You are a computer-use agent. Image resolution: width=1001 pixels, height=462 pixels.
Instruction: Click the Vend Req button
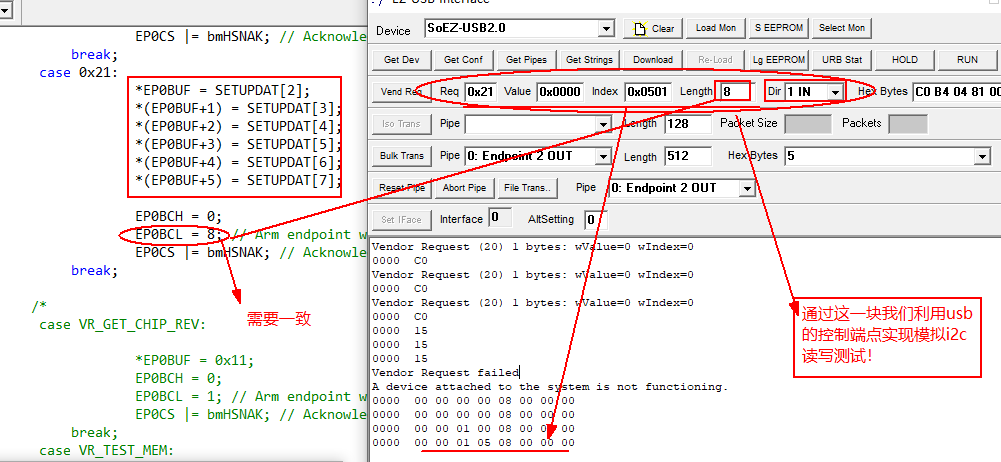pyautogui.click(x=401, y=92)
